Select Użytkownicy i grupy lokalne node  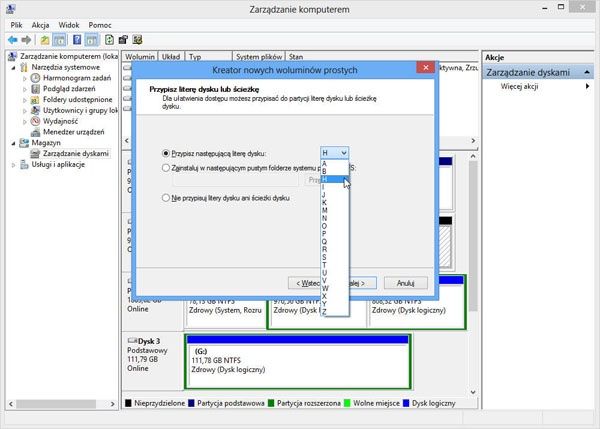pos(80,110)
